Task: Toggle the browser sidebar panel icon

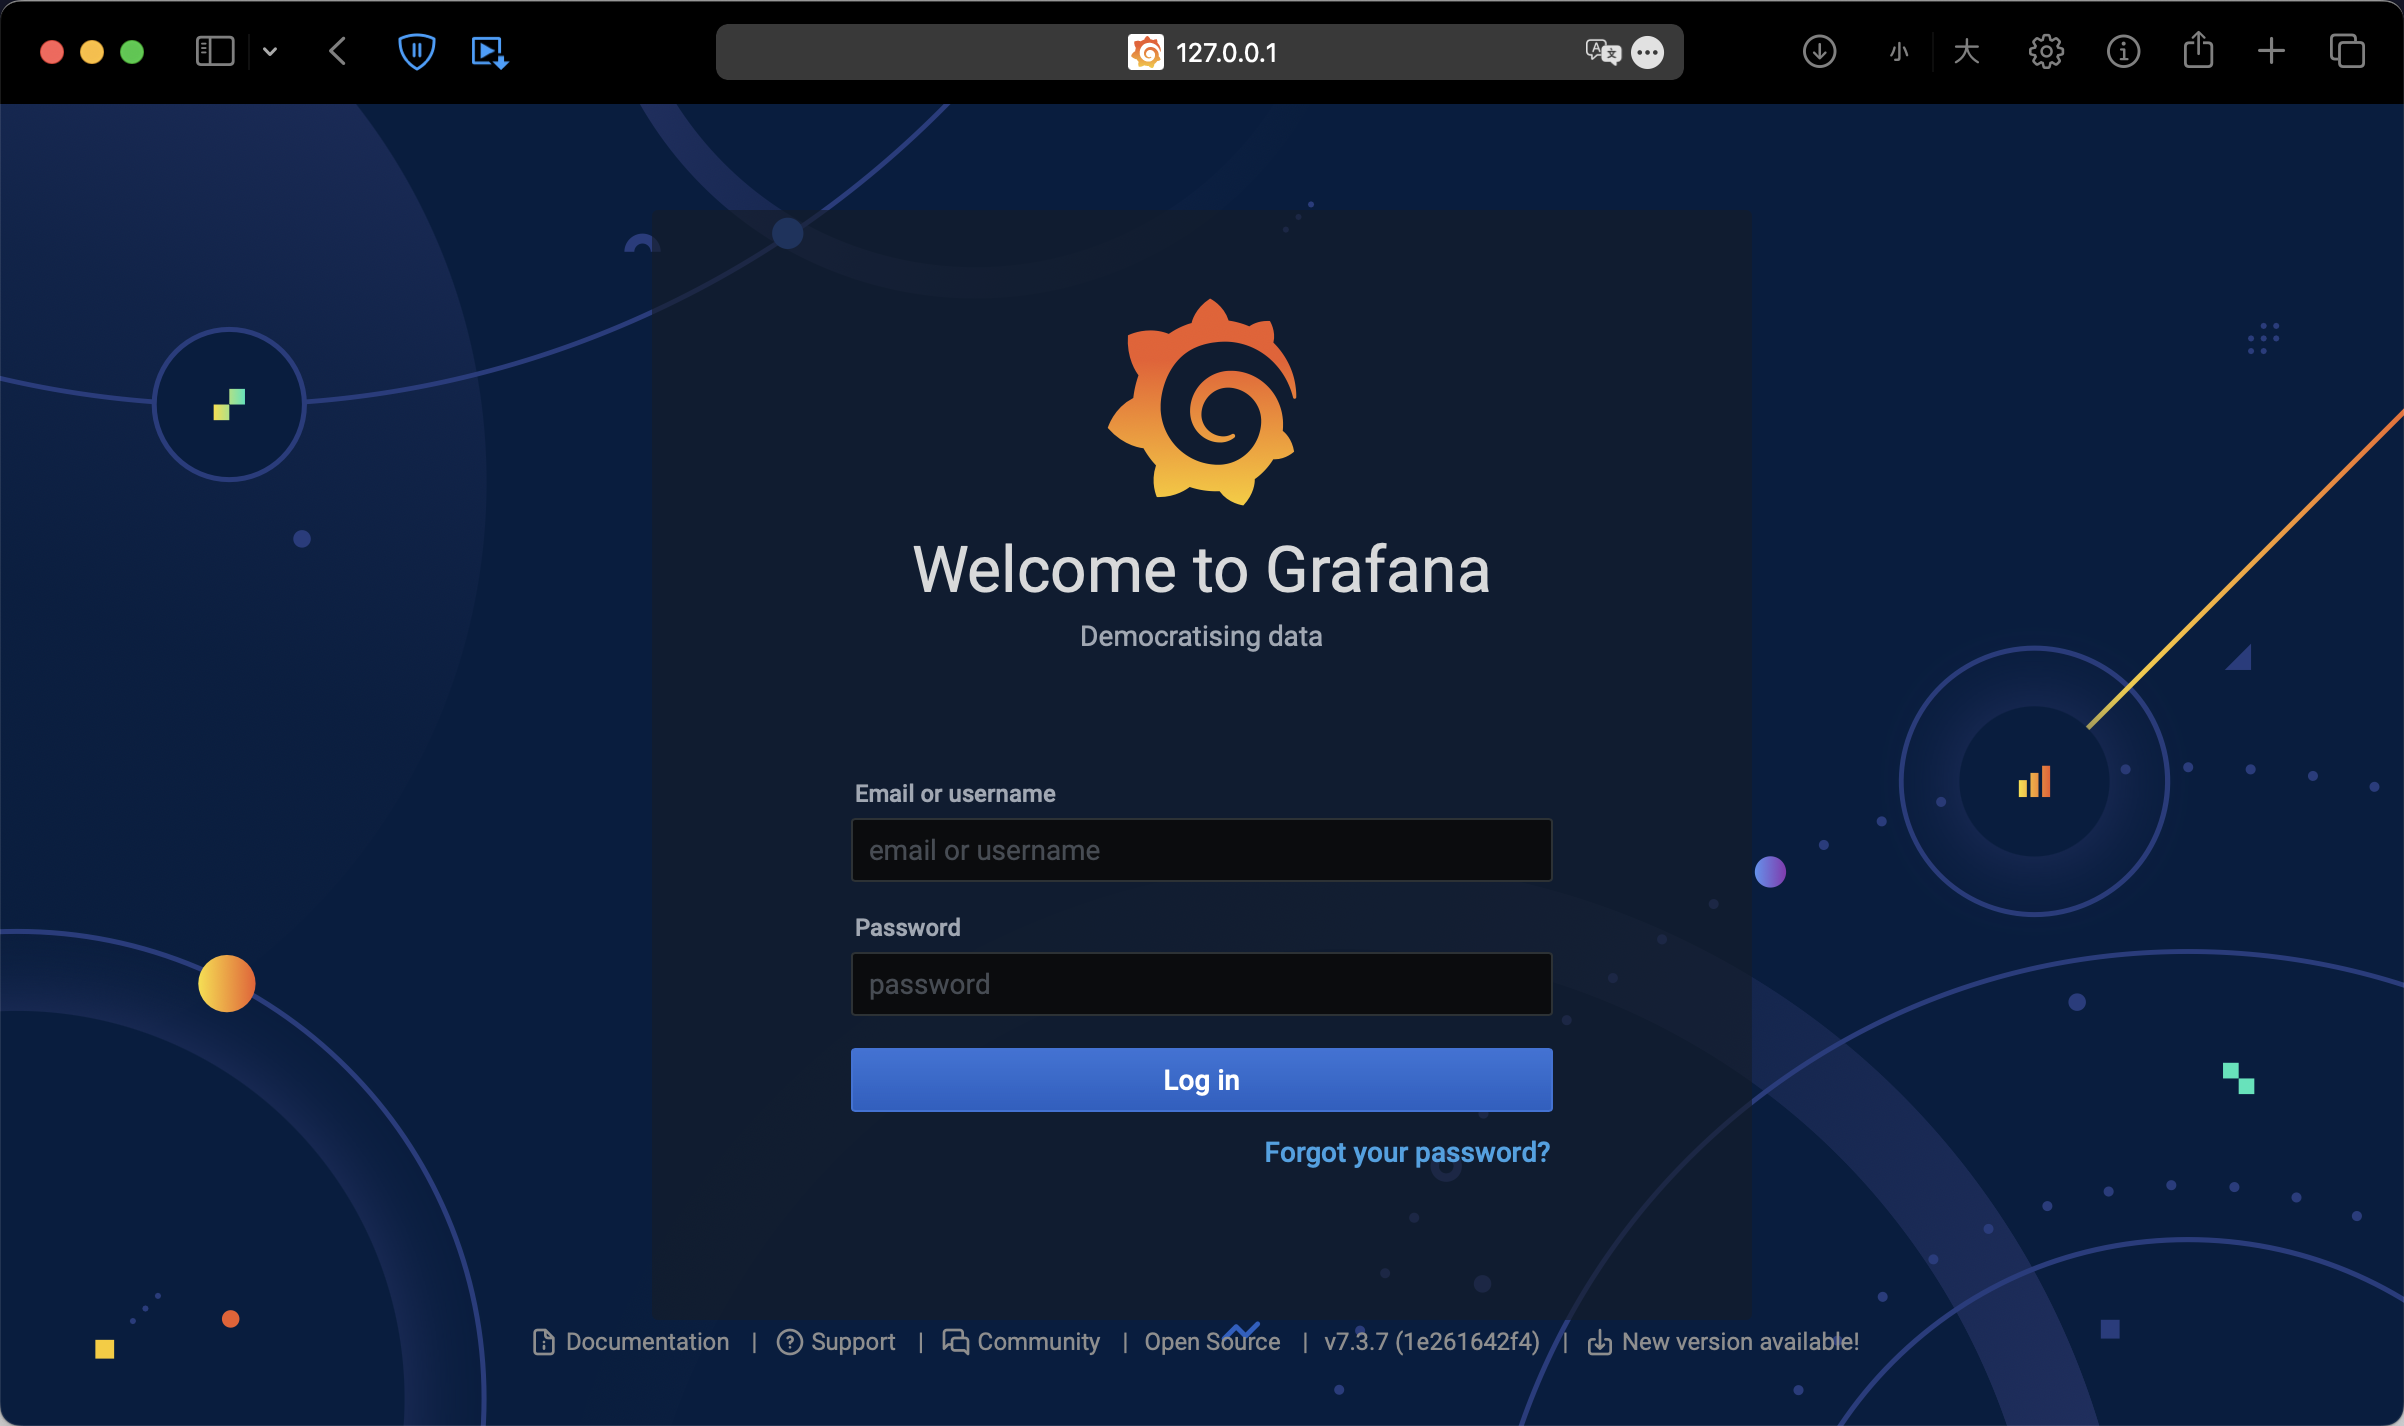Action: (214, 51)
